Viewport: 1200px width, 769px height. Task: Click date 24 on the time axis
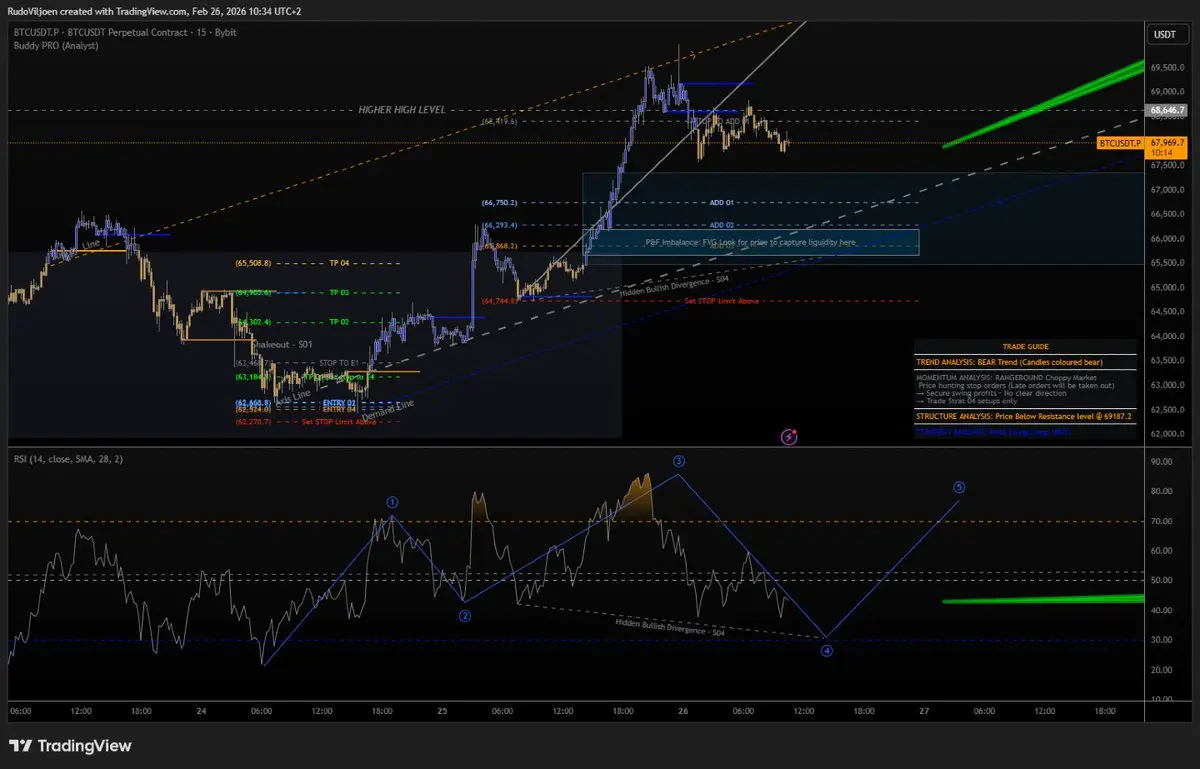pyautogui.click(x=201, y=711)
